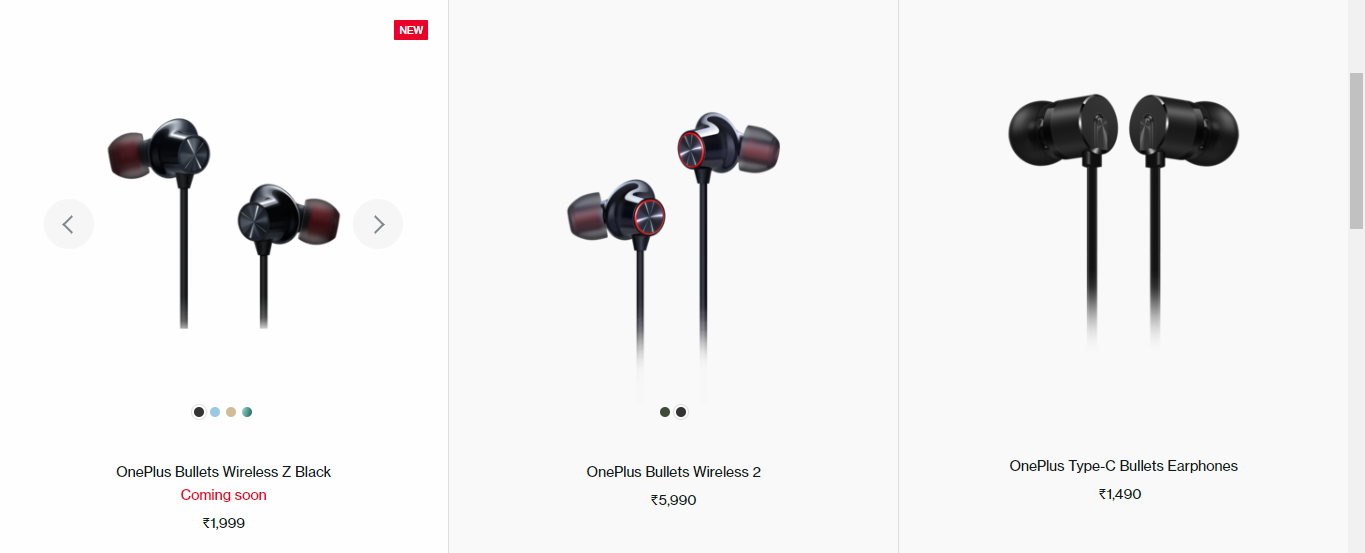The height and width of the screenshot is (553, 1365).
Task: Open OnePlus Bullets Wireless 2 product link
Action: 673,472
